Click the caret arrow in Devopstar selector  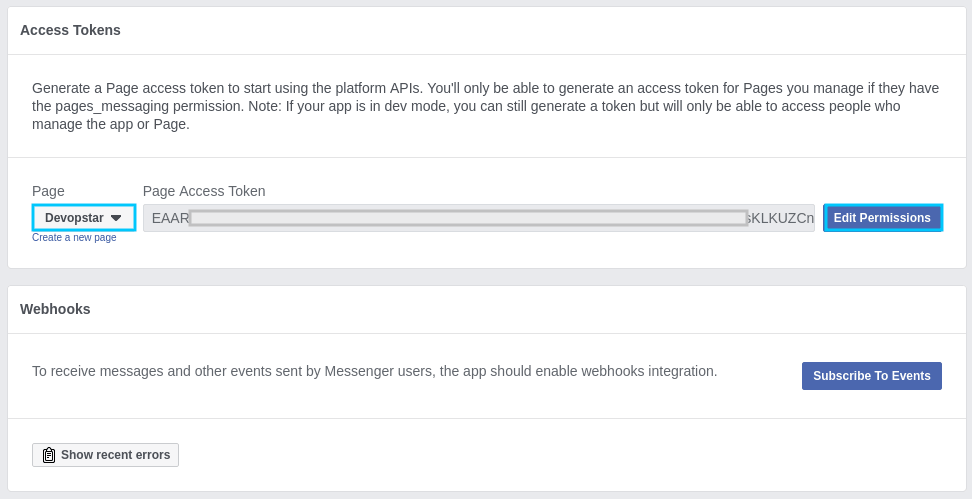pos(116,218)
